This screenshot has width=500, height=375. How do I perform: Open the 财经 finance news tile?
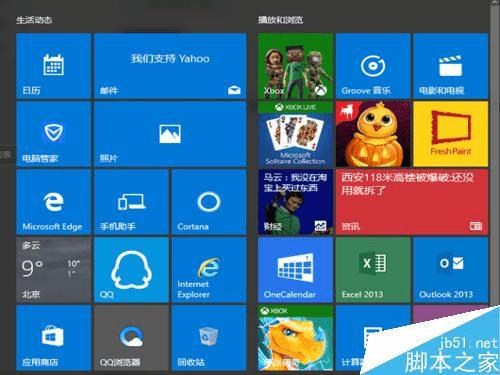tap(295, 202)
